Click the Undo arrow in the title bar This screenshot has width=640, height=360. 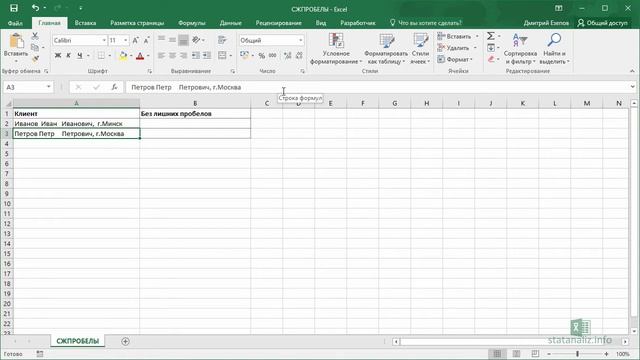tap(36, 8)
